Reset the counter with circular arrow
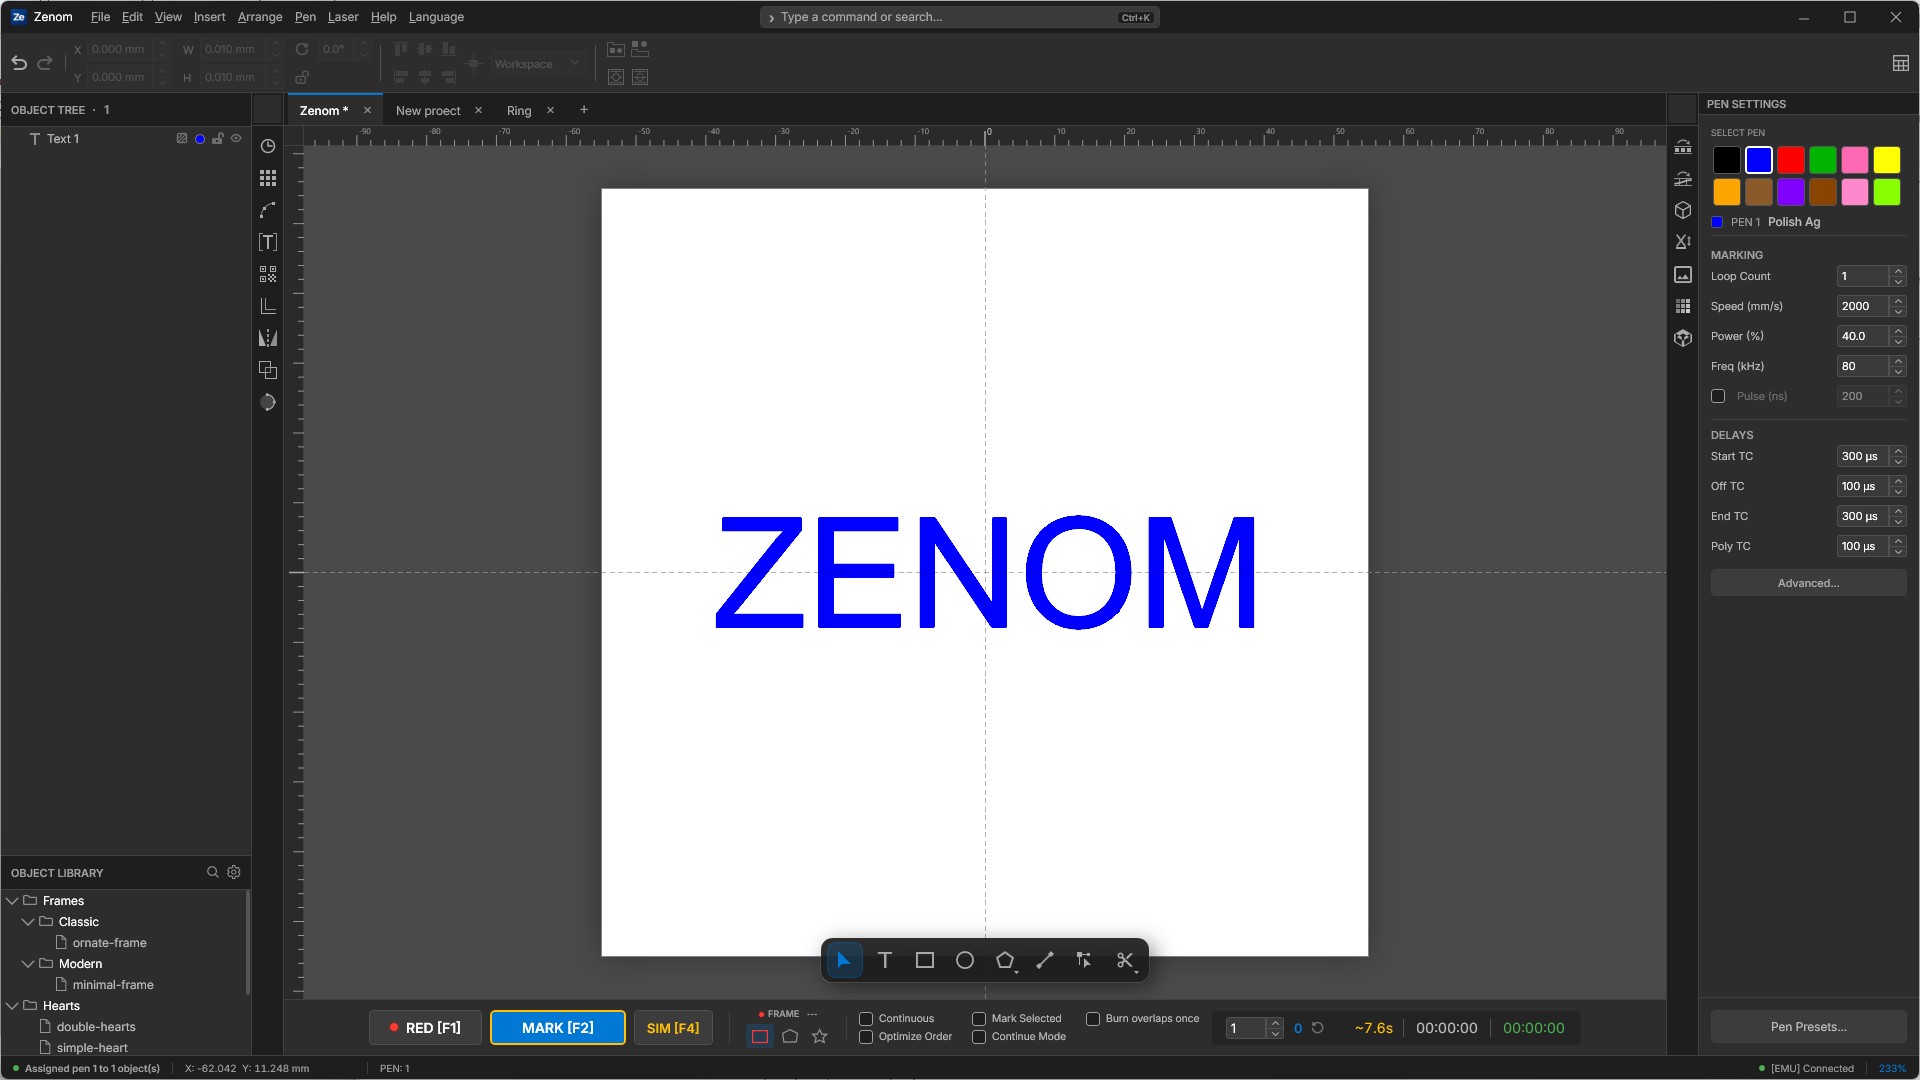The image size is (1920, 1080). [x=1318, y=1028]
